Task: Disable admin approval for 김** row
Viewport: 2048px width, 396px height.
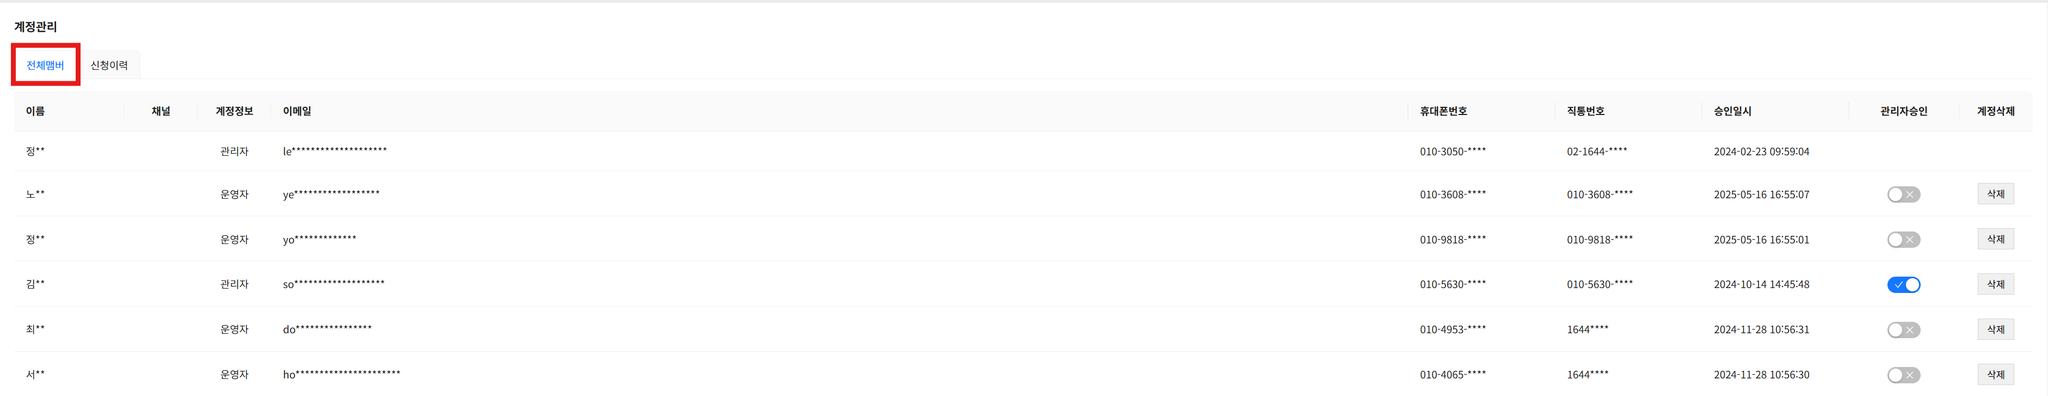Action: 1903,285
